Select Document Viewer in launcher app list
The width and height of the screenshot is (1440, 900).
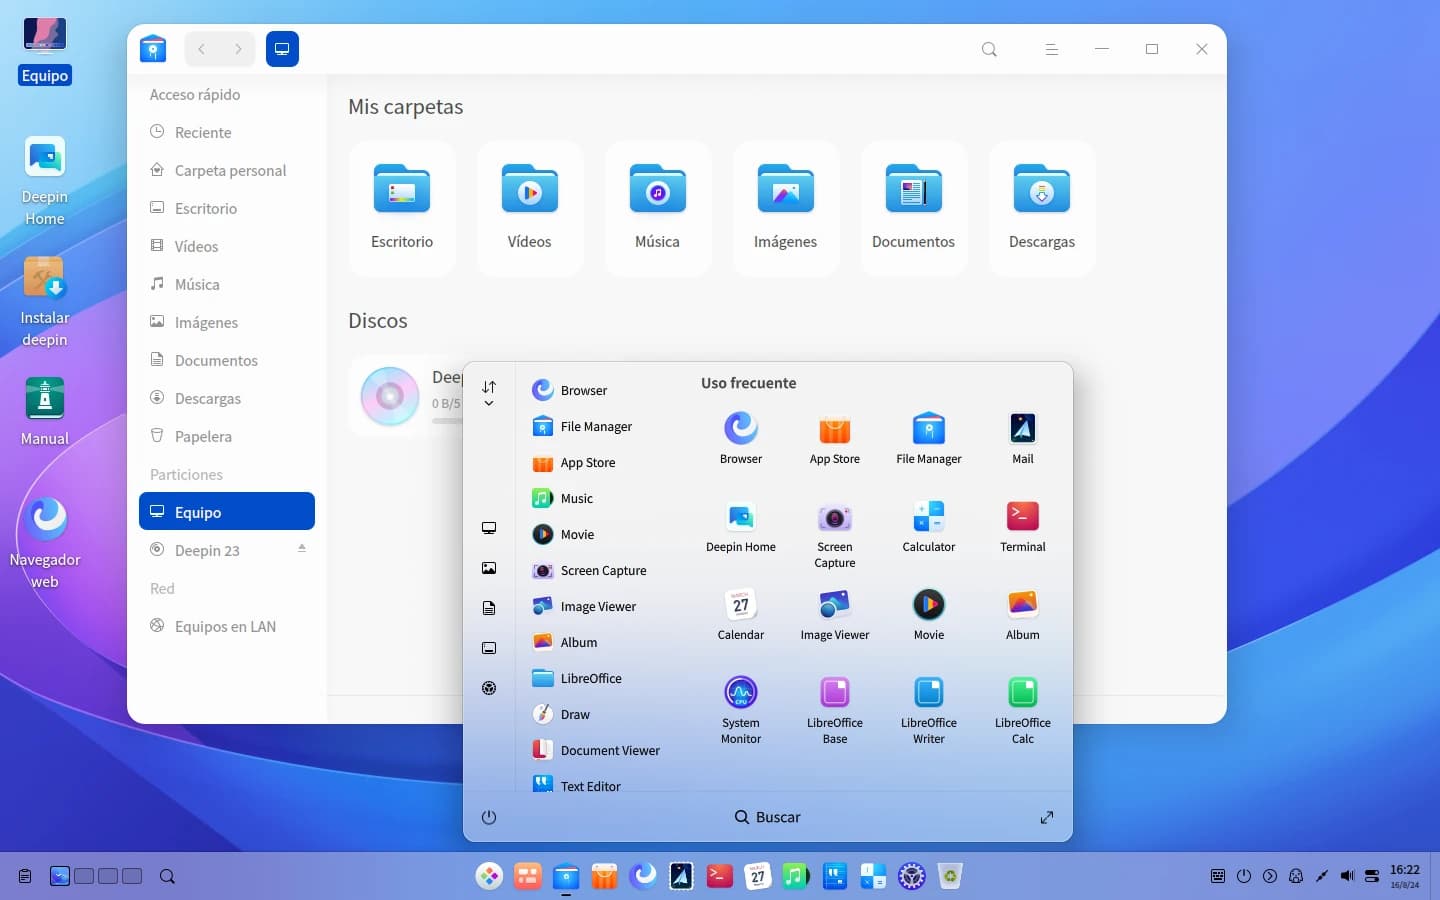tap(597, 750)
